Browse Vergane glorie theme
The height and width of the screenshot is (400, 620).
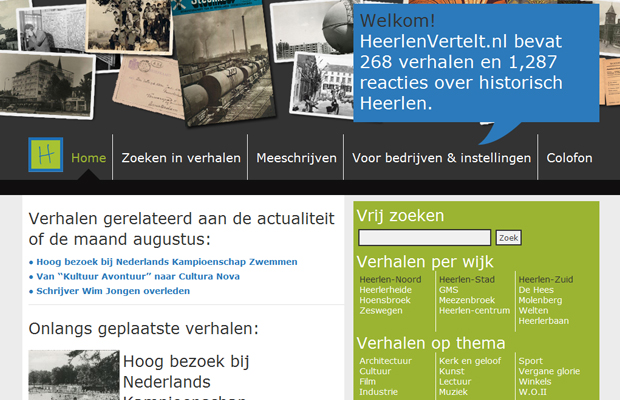click(x=549, y=372)
